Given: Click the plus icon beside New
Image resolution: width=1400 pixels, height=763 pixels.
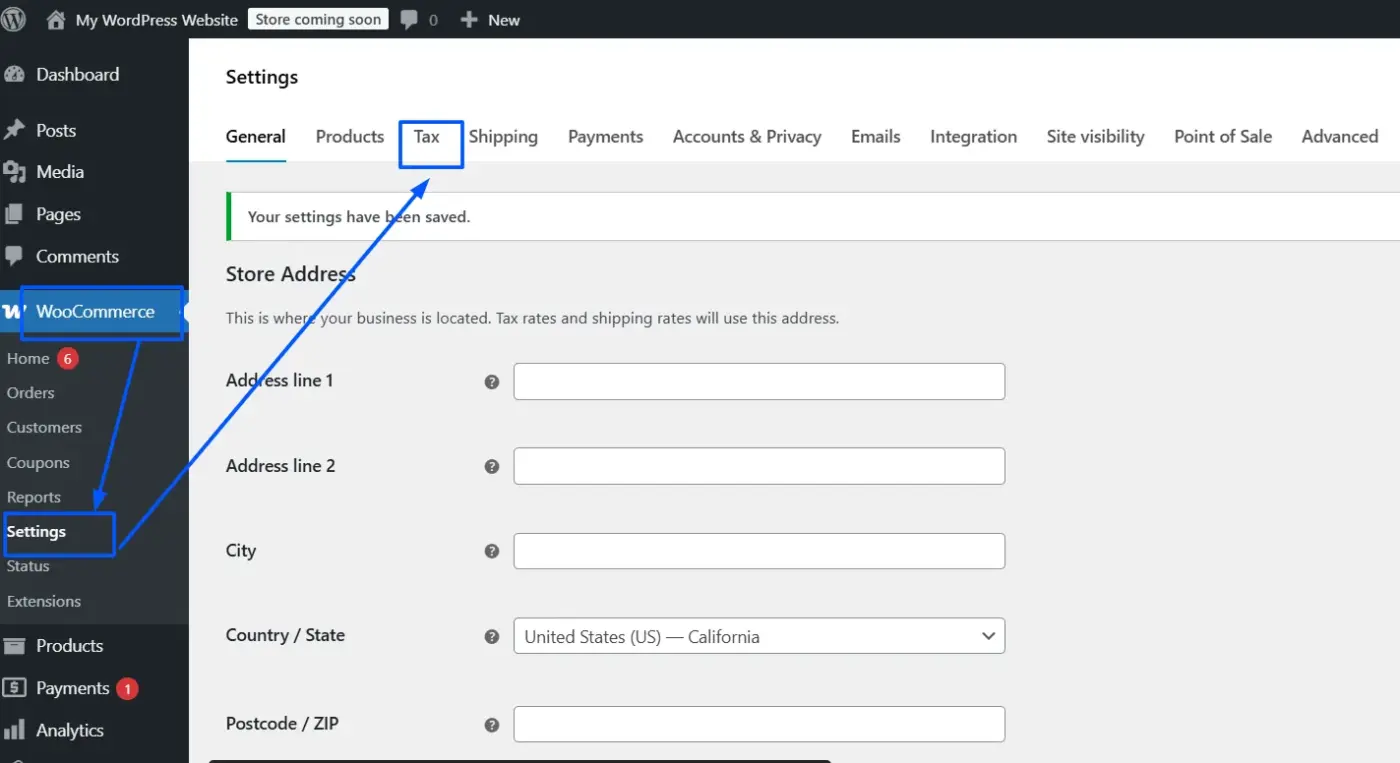Looking at the screenshot, I should (x=469, y=19).
